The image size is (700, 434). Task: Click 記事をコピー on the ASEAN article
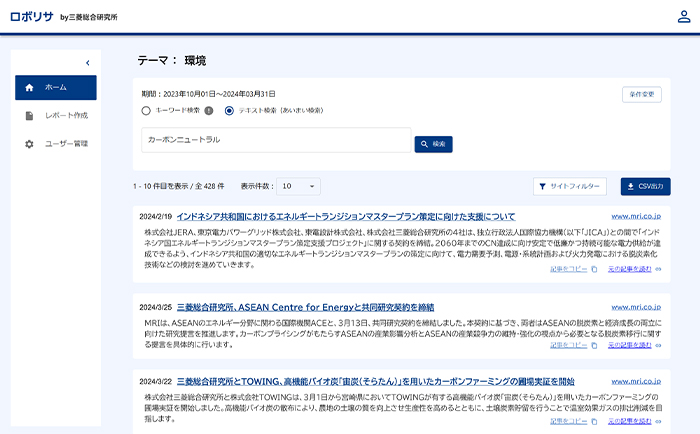568,345
